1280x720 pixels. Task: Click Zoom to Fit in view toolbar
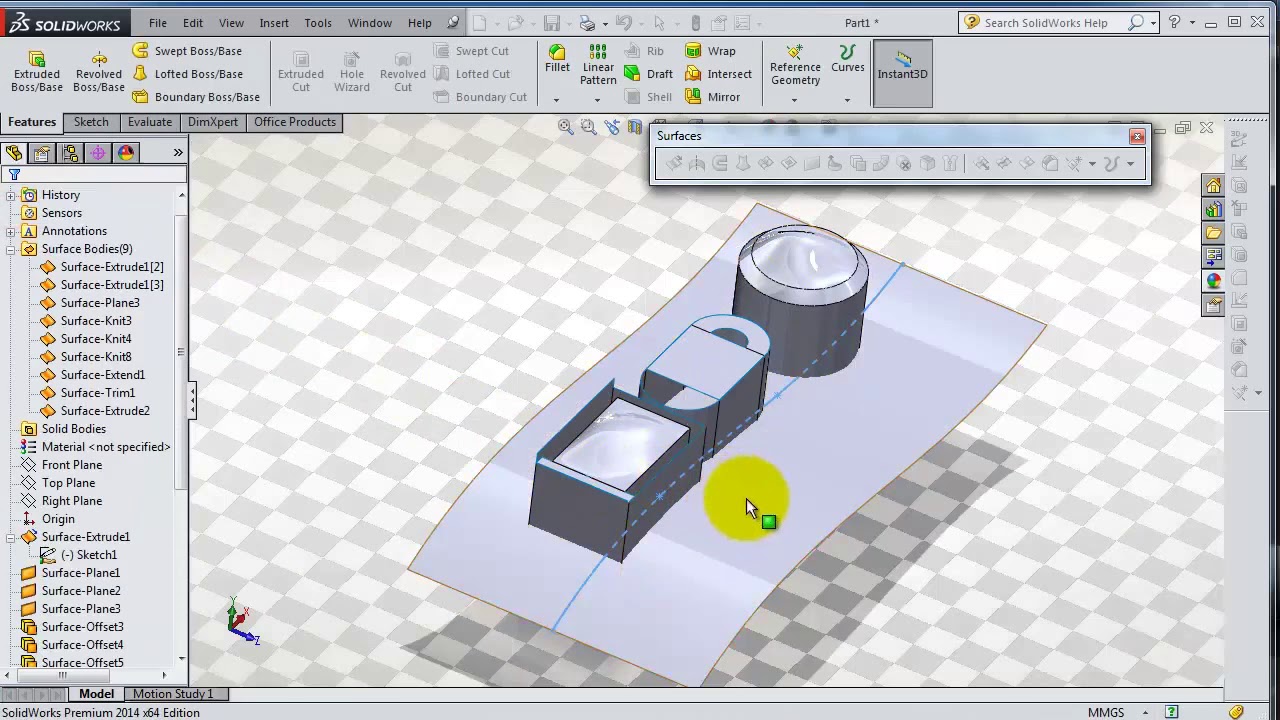(566, 127)
